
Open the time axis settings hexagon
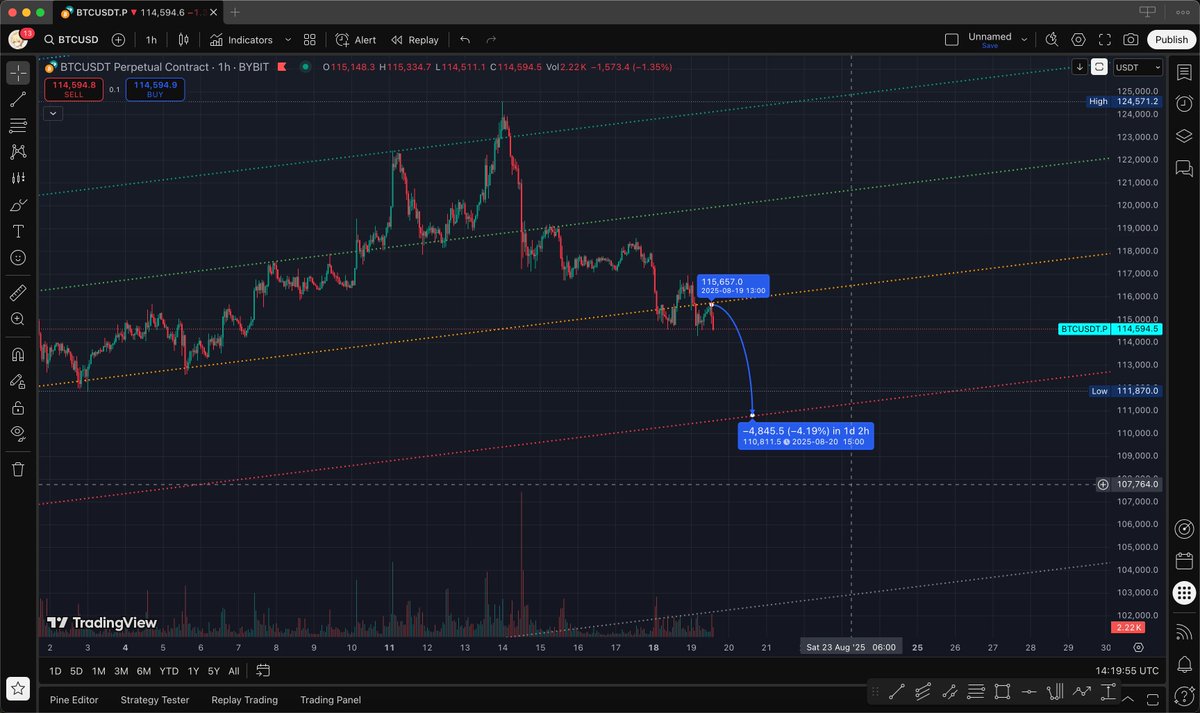coord(1138,648)
